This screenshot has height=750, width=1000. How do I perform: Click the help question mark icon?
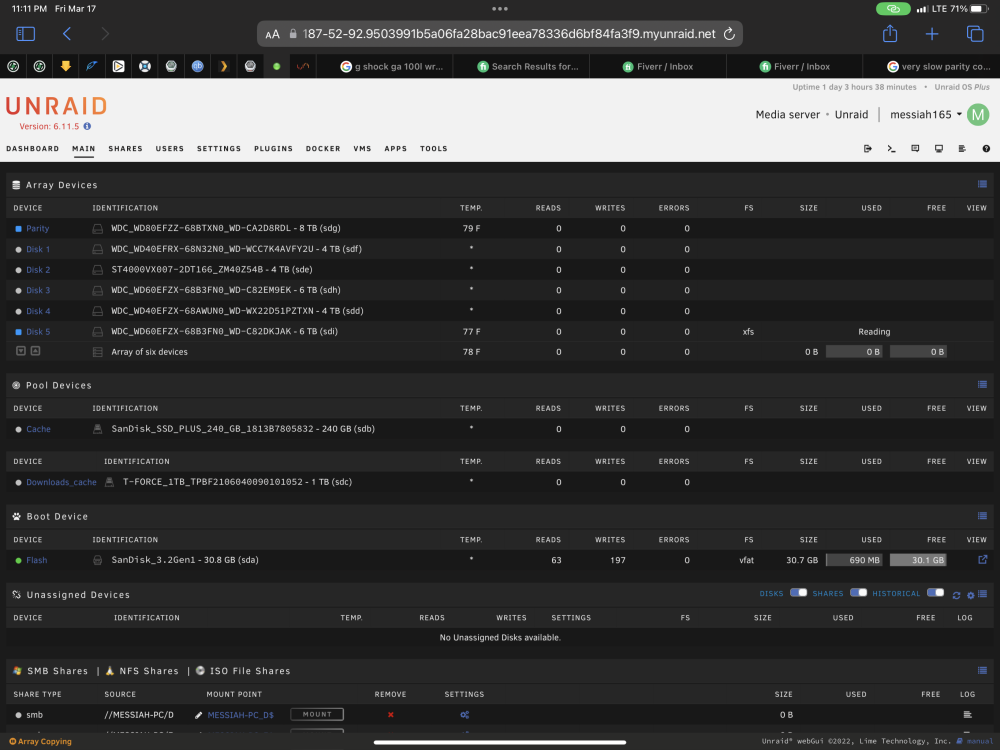986,149
